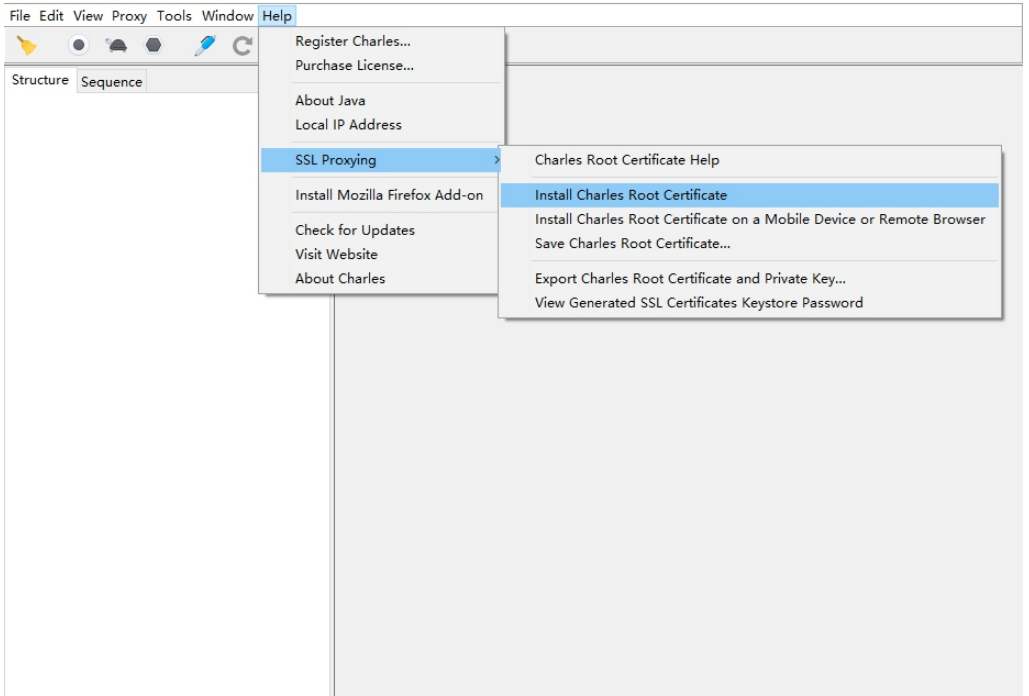Choose Export Charles Root Certificate and Private Key...
This screenshot has height=696, width=1029.
pyautogui.click(x=749, y=279)
